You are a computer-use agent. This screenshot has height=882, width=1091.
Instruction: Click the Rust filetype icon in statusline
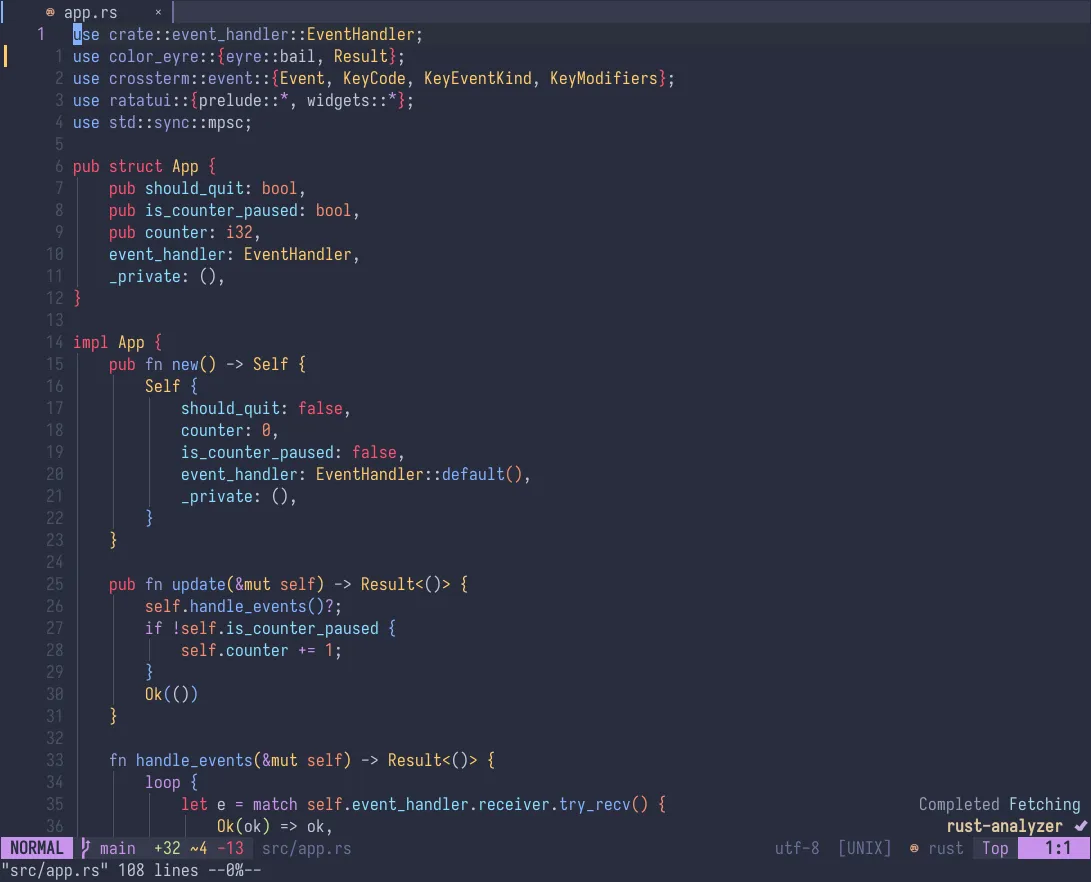(914, 848)
